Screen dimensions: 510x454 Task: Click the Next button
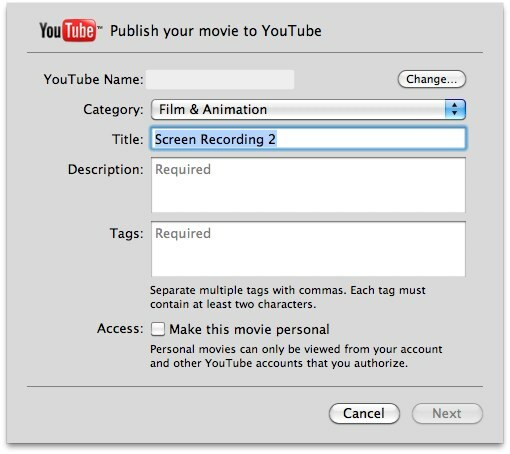coord(447,413)
